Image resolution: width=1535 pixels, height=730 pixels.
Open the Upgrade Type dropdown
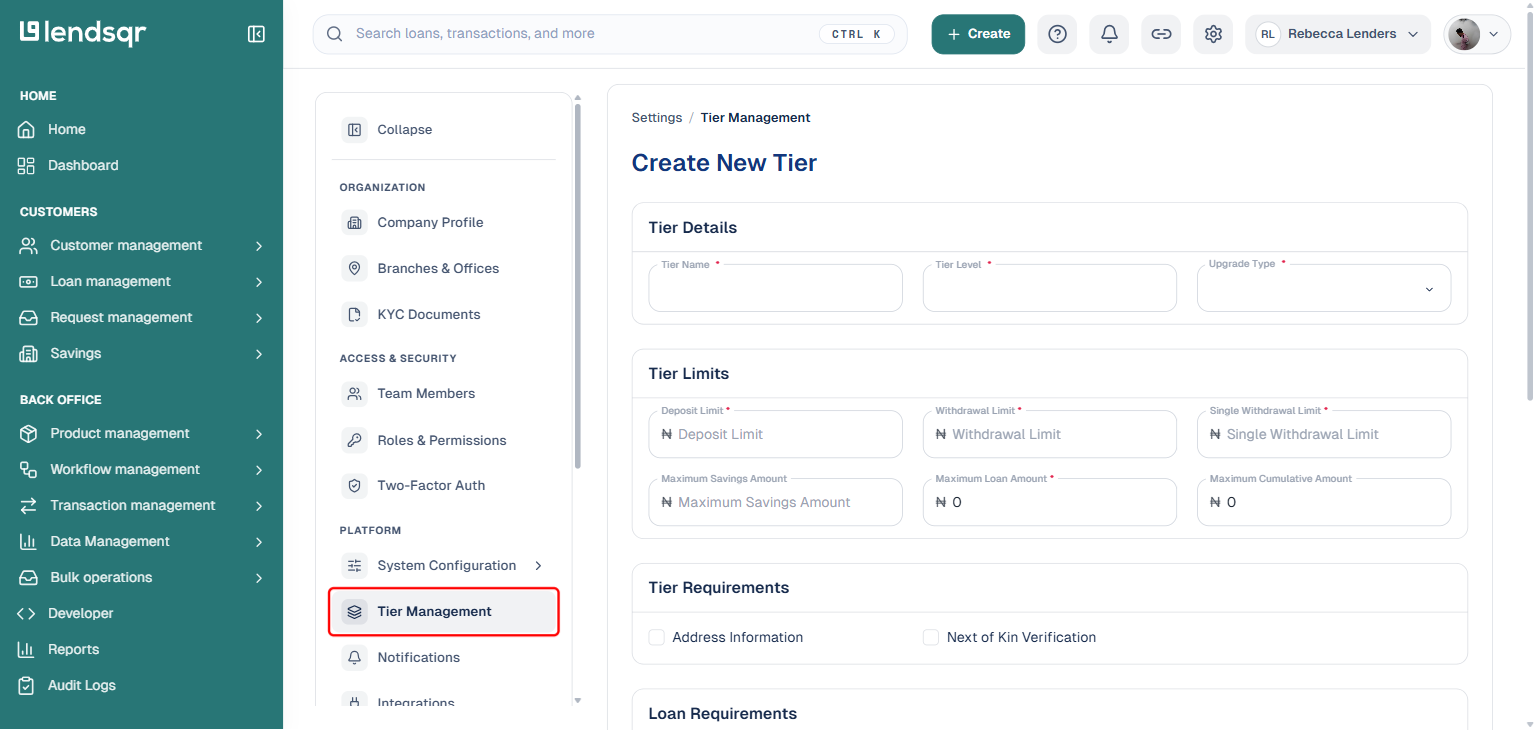(1323, 288)
